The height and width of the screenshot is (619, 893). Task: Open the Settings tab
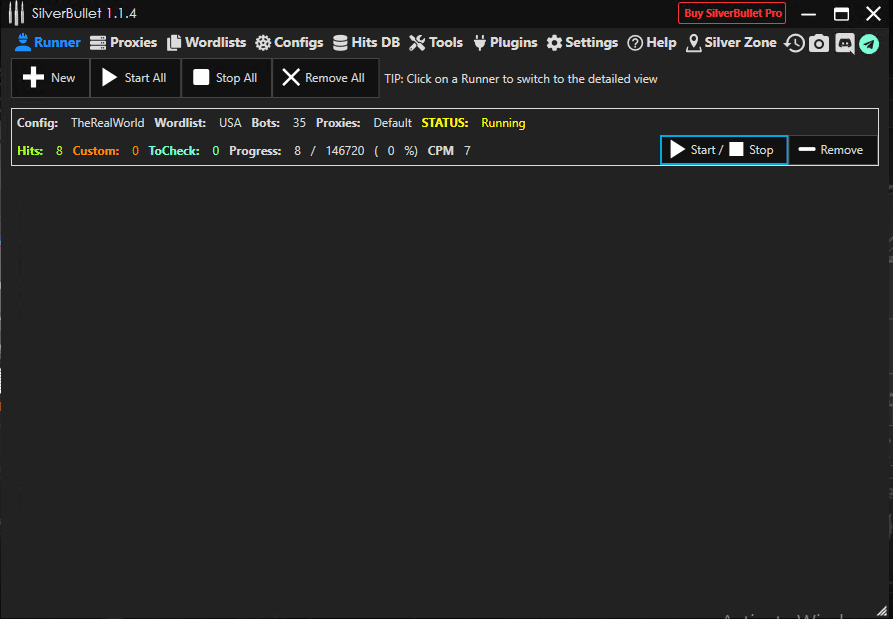point(582,43)
